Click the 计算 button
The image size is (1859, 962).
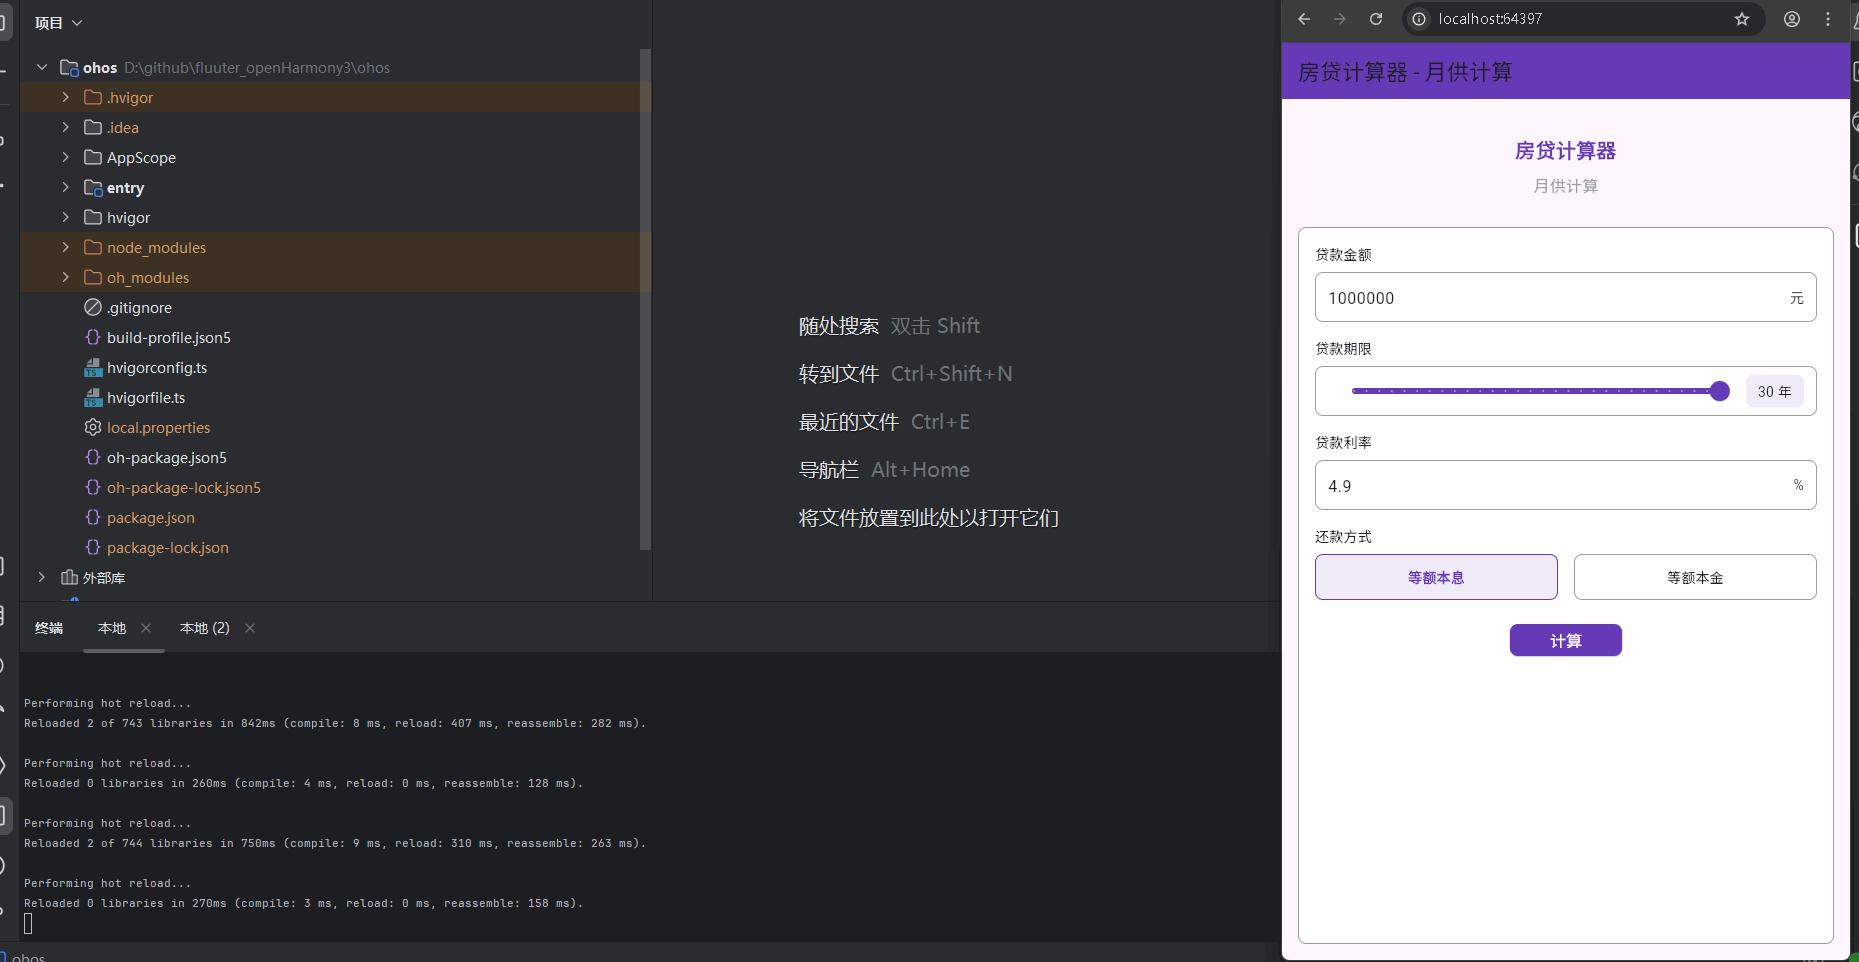1565,640
